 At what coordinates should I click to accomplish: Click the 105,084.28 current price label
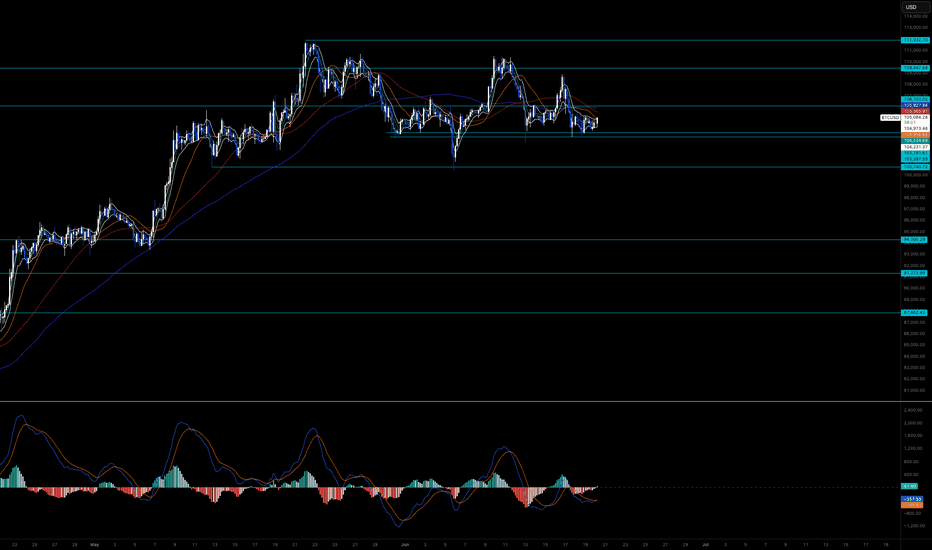point(915,117)
